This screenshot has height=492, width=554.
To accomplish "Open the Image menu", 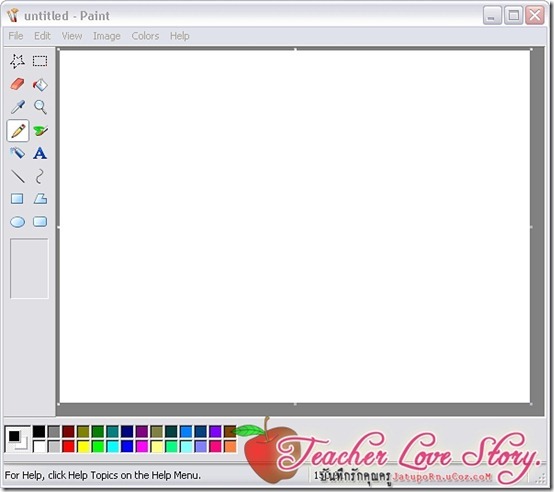I will (107, 36).
